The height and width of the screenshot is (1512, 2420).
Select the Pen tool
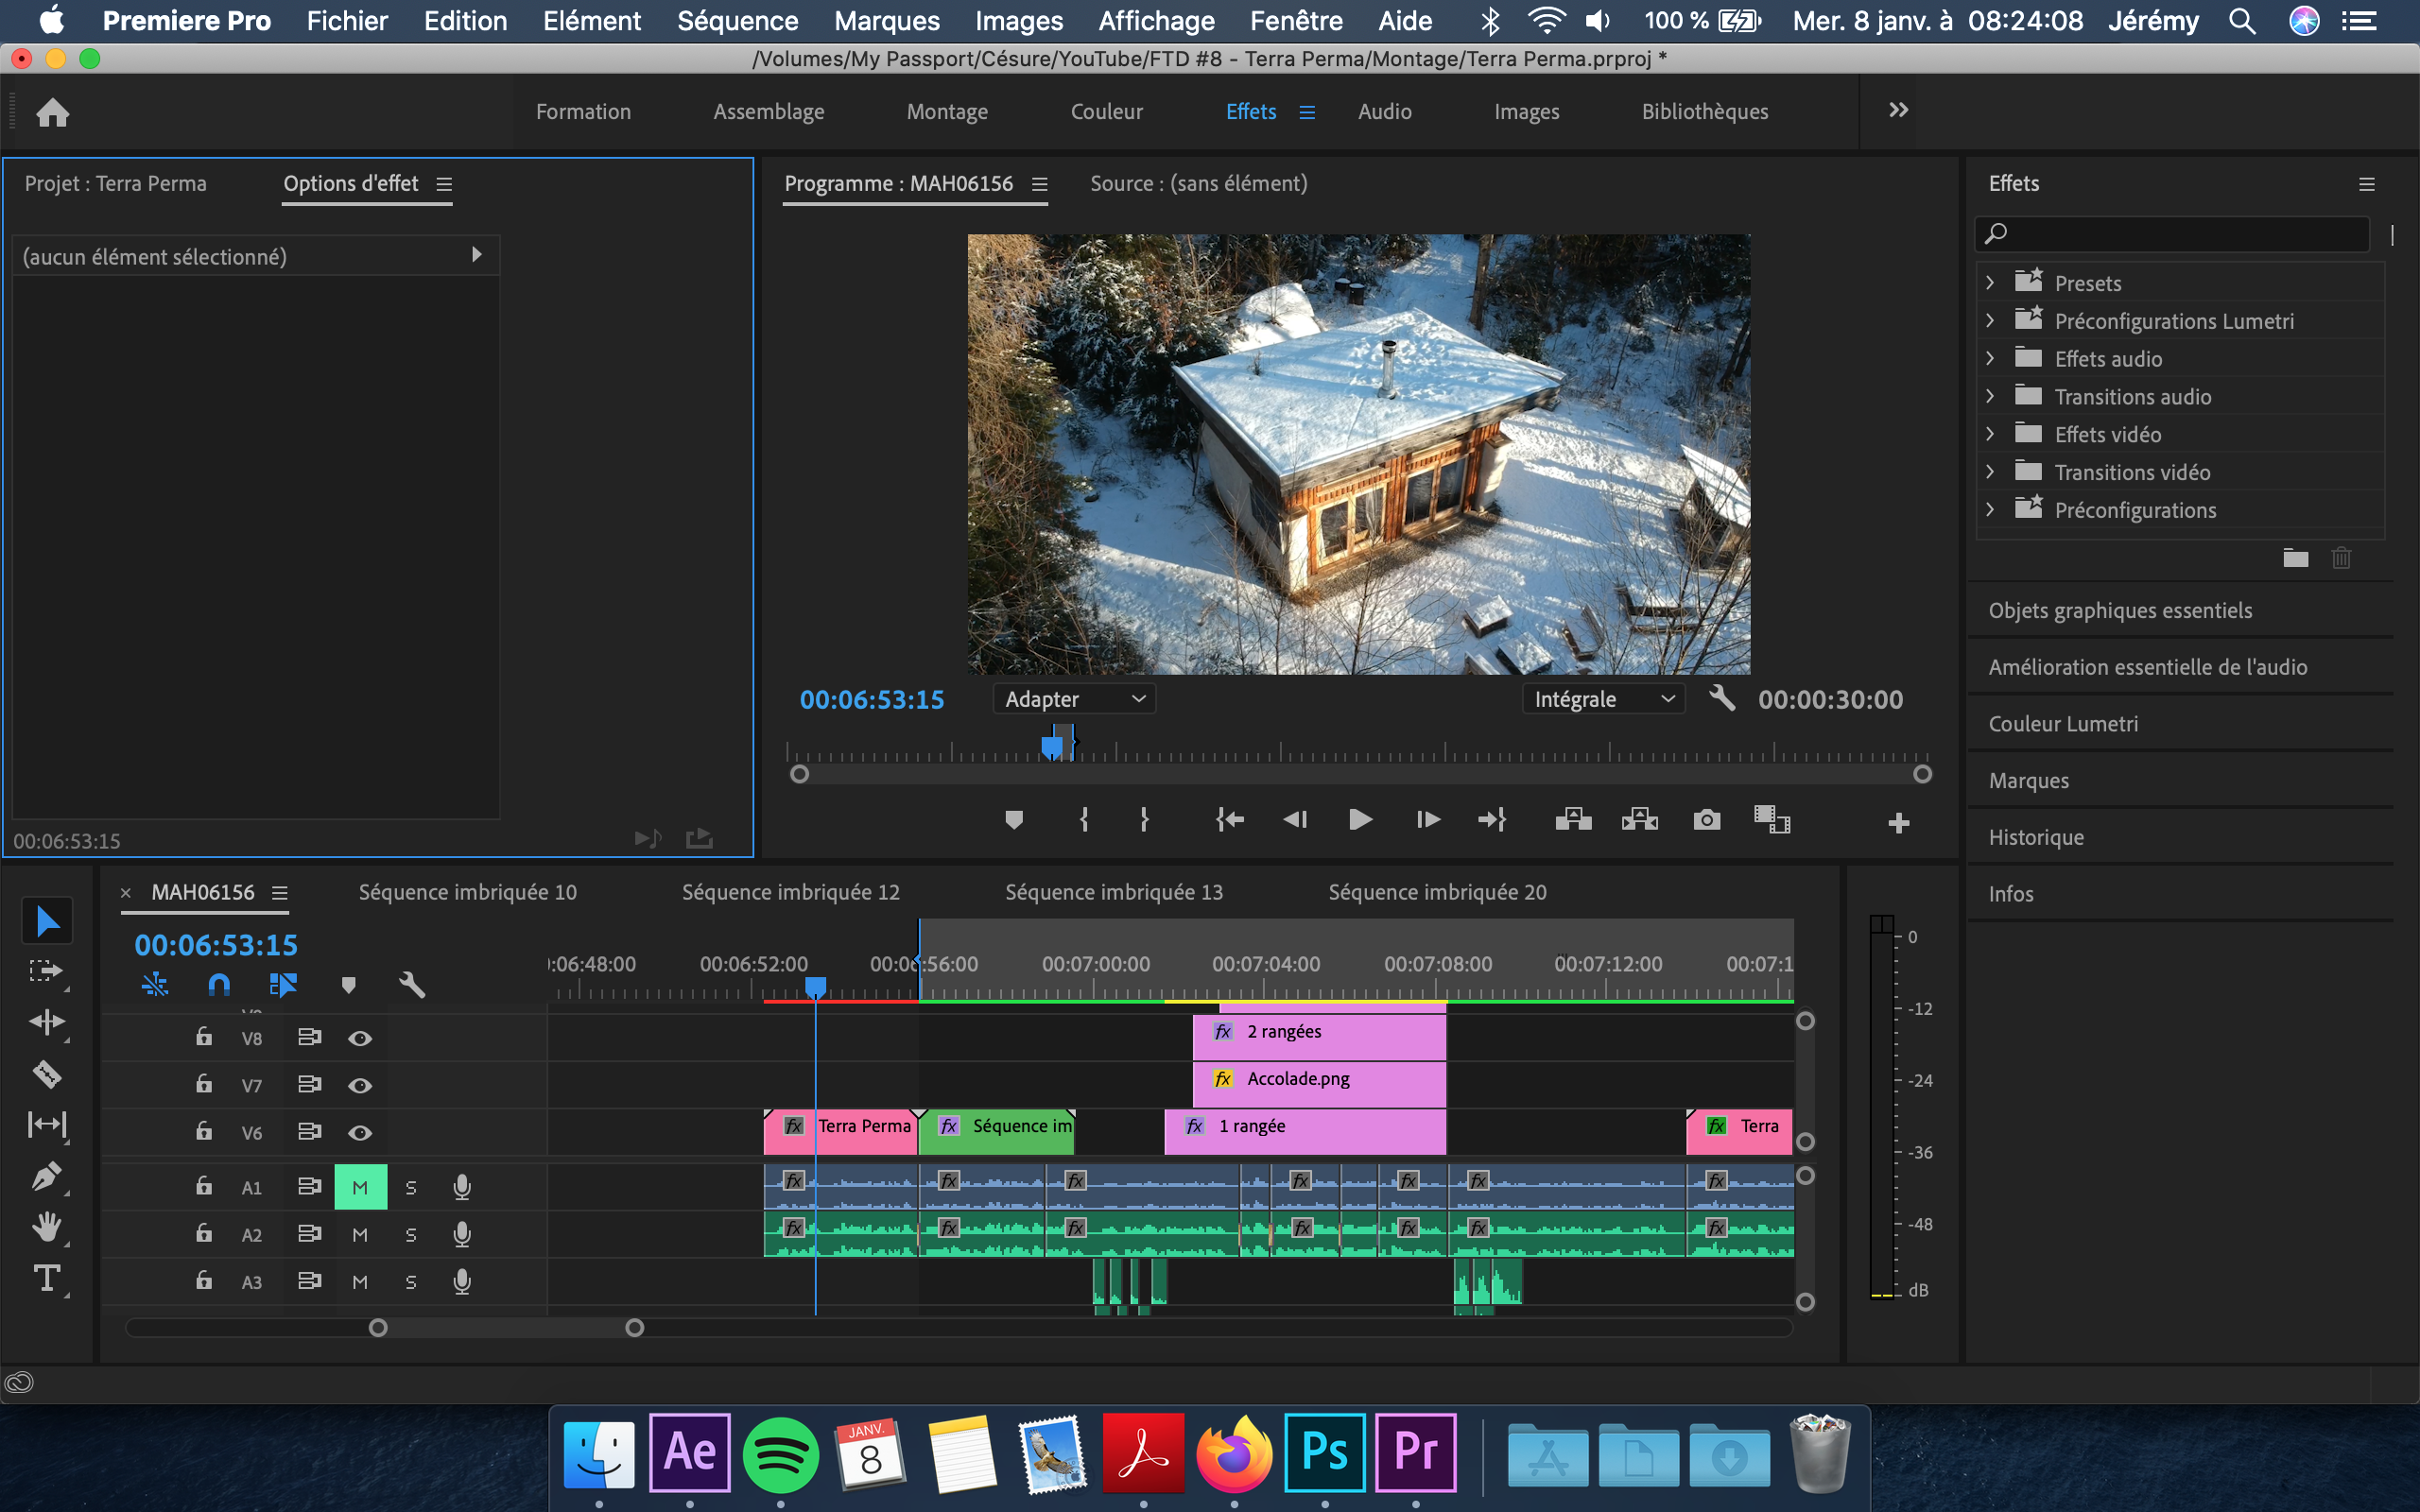click(x=47, y=1176)
